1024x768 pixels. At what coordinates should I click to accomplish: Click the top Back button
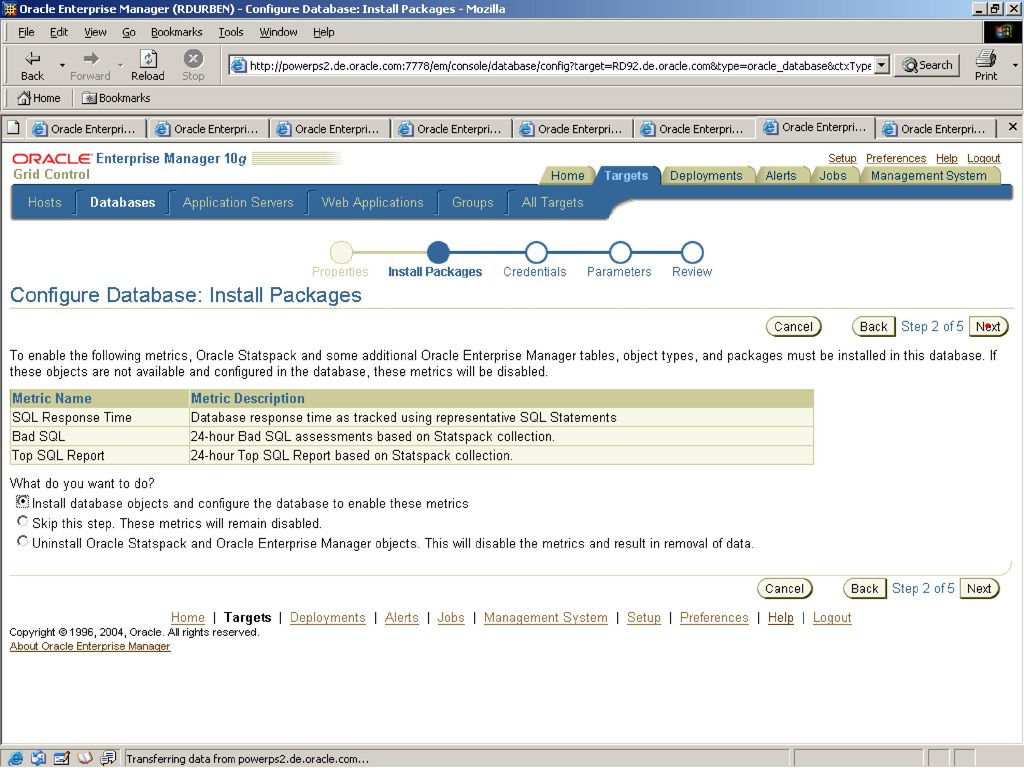[x=873, y=327]
